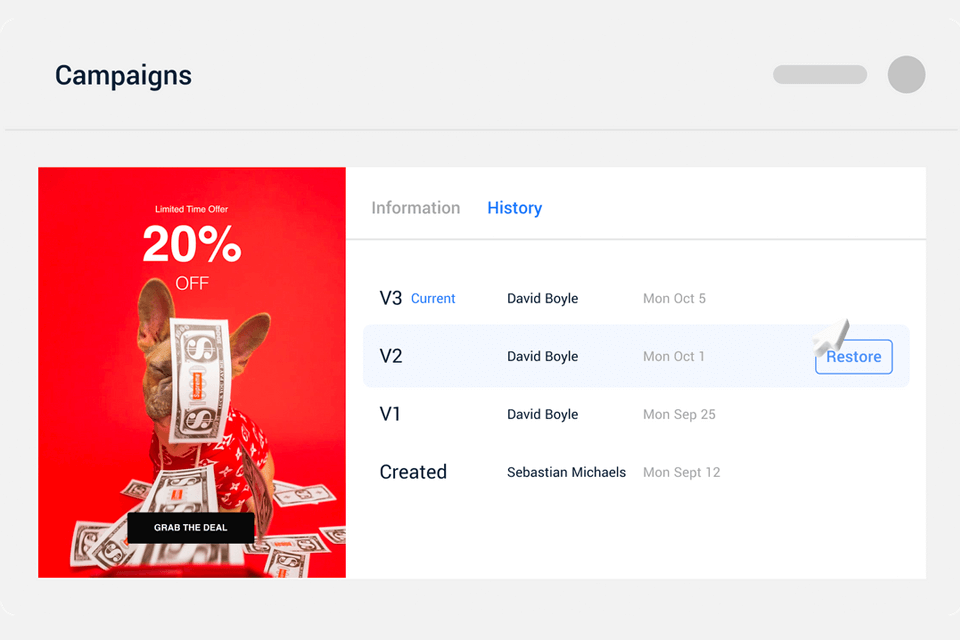This screenshot has width=960, height=640.
Task: Select the History tab
Action: (514, 208)
